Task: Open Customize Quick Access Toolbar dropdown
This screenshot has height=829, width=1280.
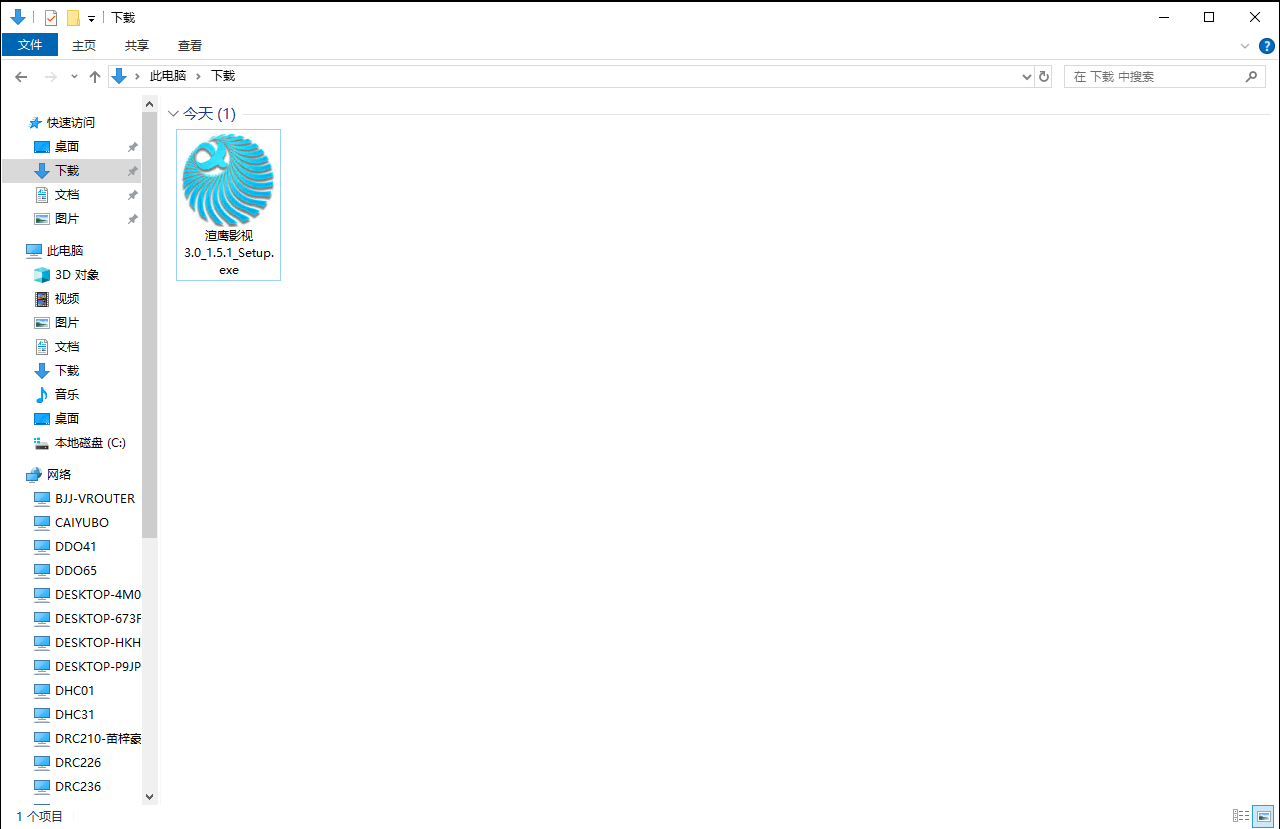Action: click(91, 18)
